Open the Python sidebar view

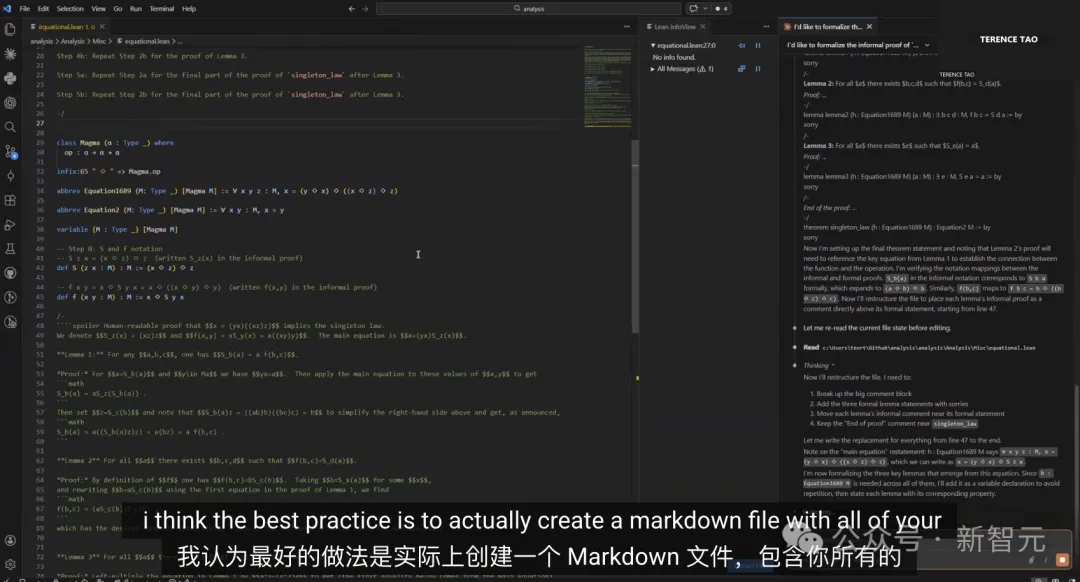tap(10, 78)
